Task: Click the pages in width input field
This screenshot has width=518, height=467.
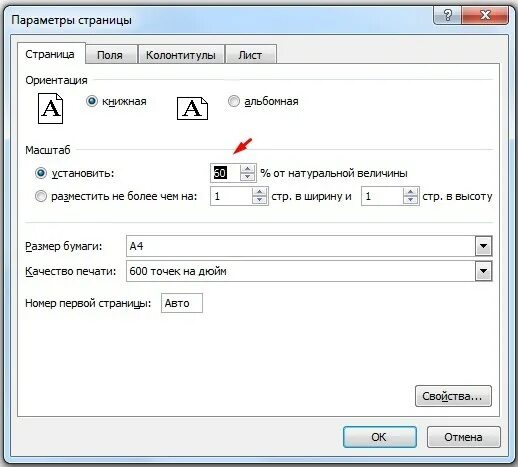Action: pos(231,196)
